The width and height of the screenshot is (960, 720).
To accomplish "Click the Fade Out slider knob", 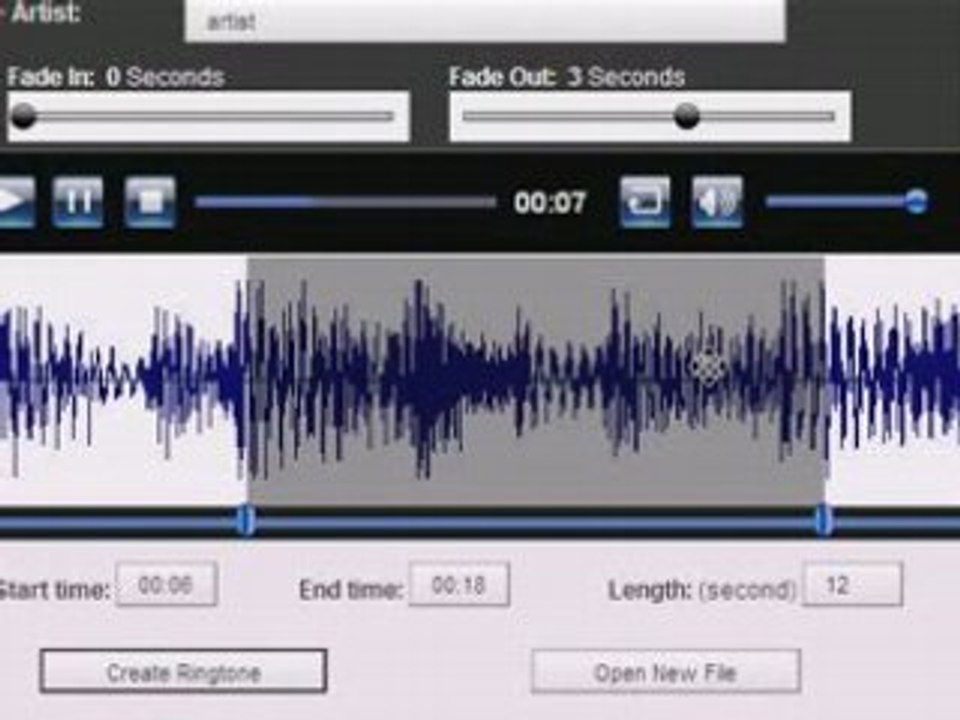I will pos(686,116).
